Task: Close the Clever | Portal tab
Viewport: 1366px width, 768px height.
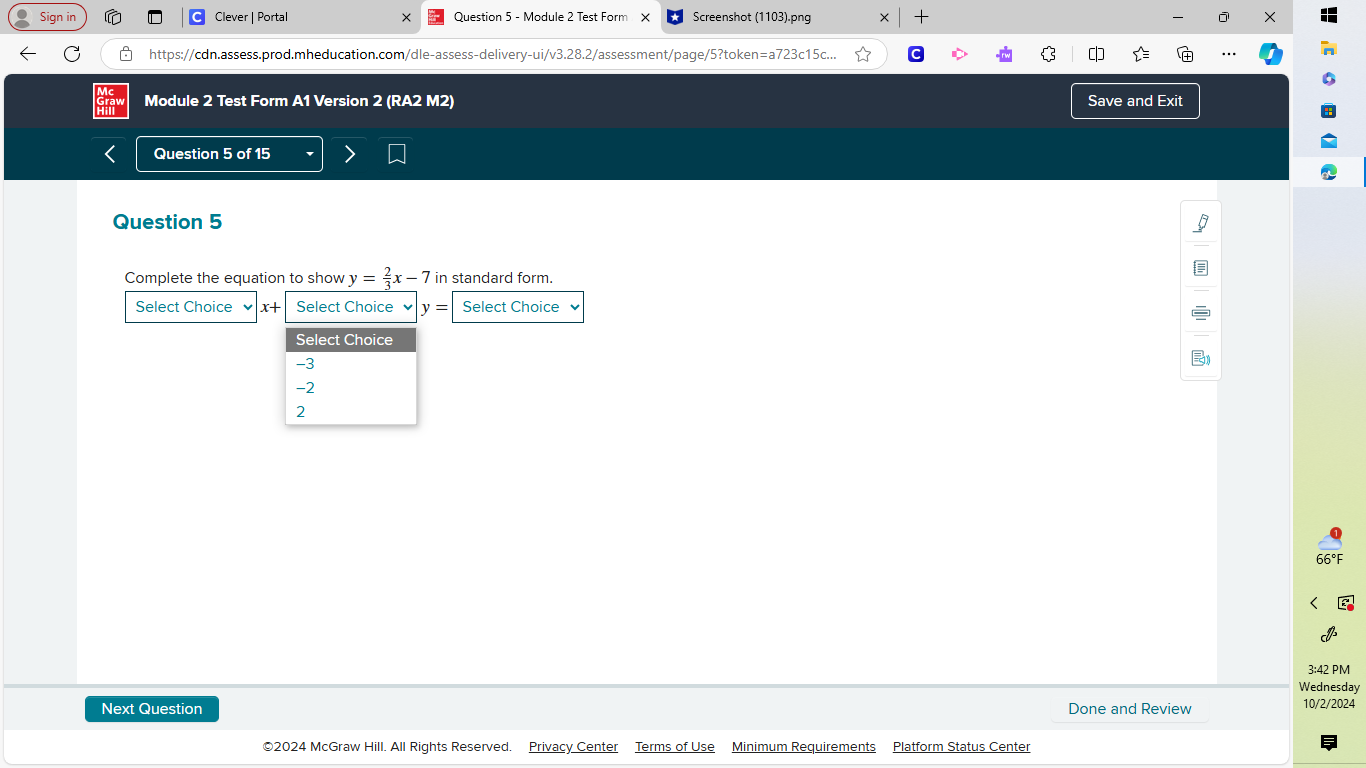Action: point(406,17)
